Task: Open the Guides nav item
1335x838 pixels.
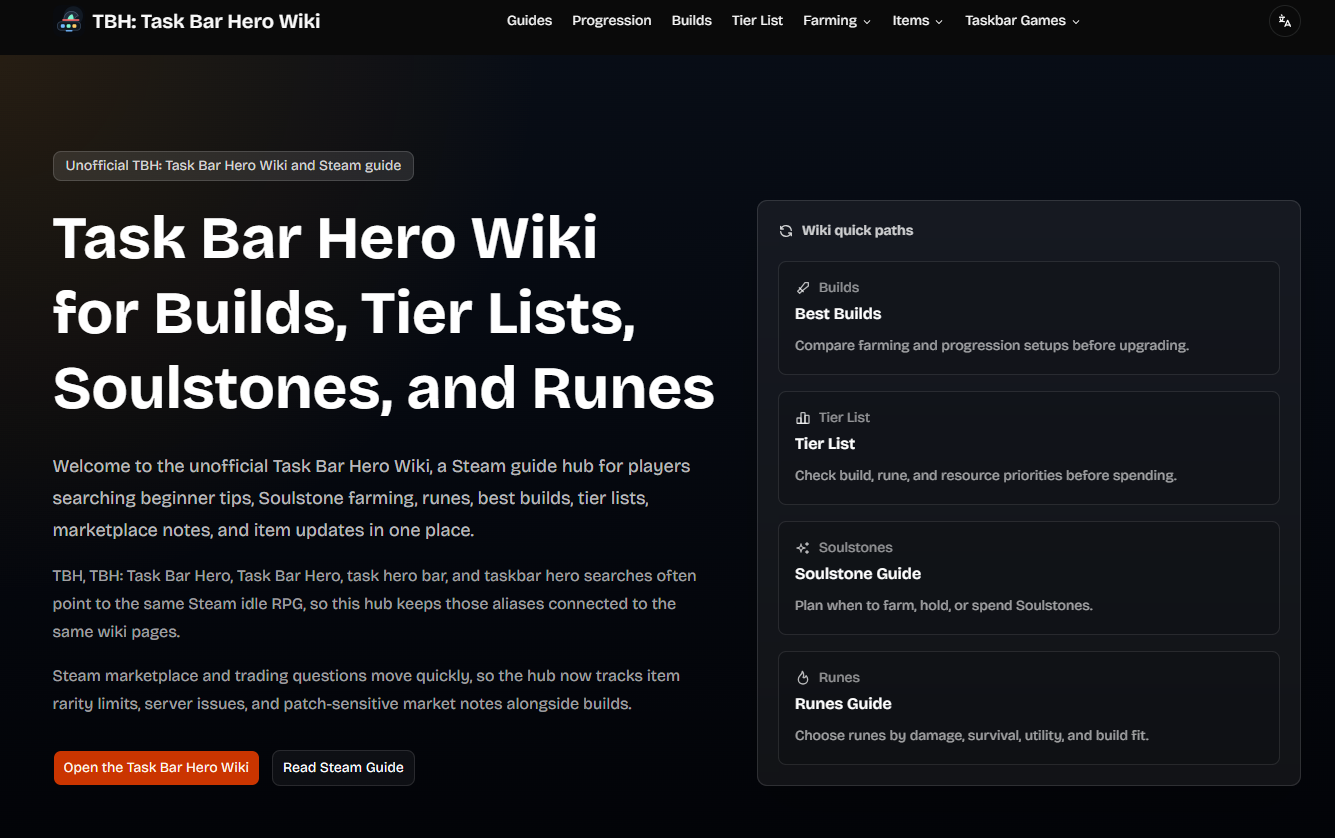Action: point(530,21)
